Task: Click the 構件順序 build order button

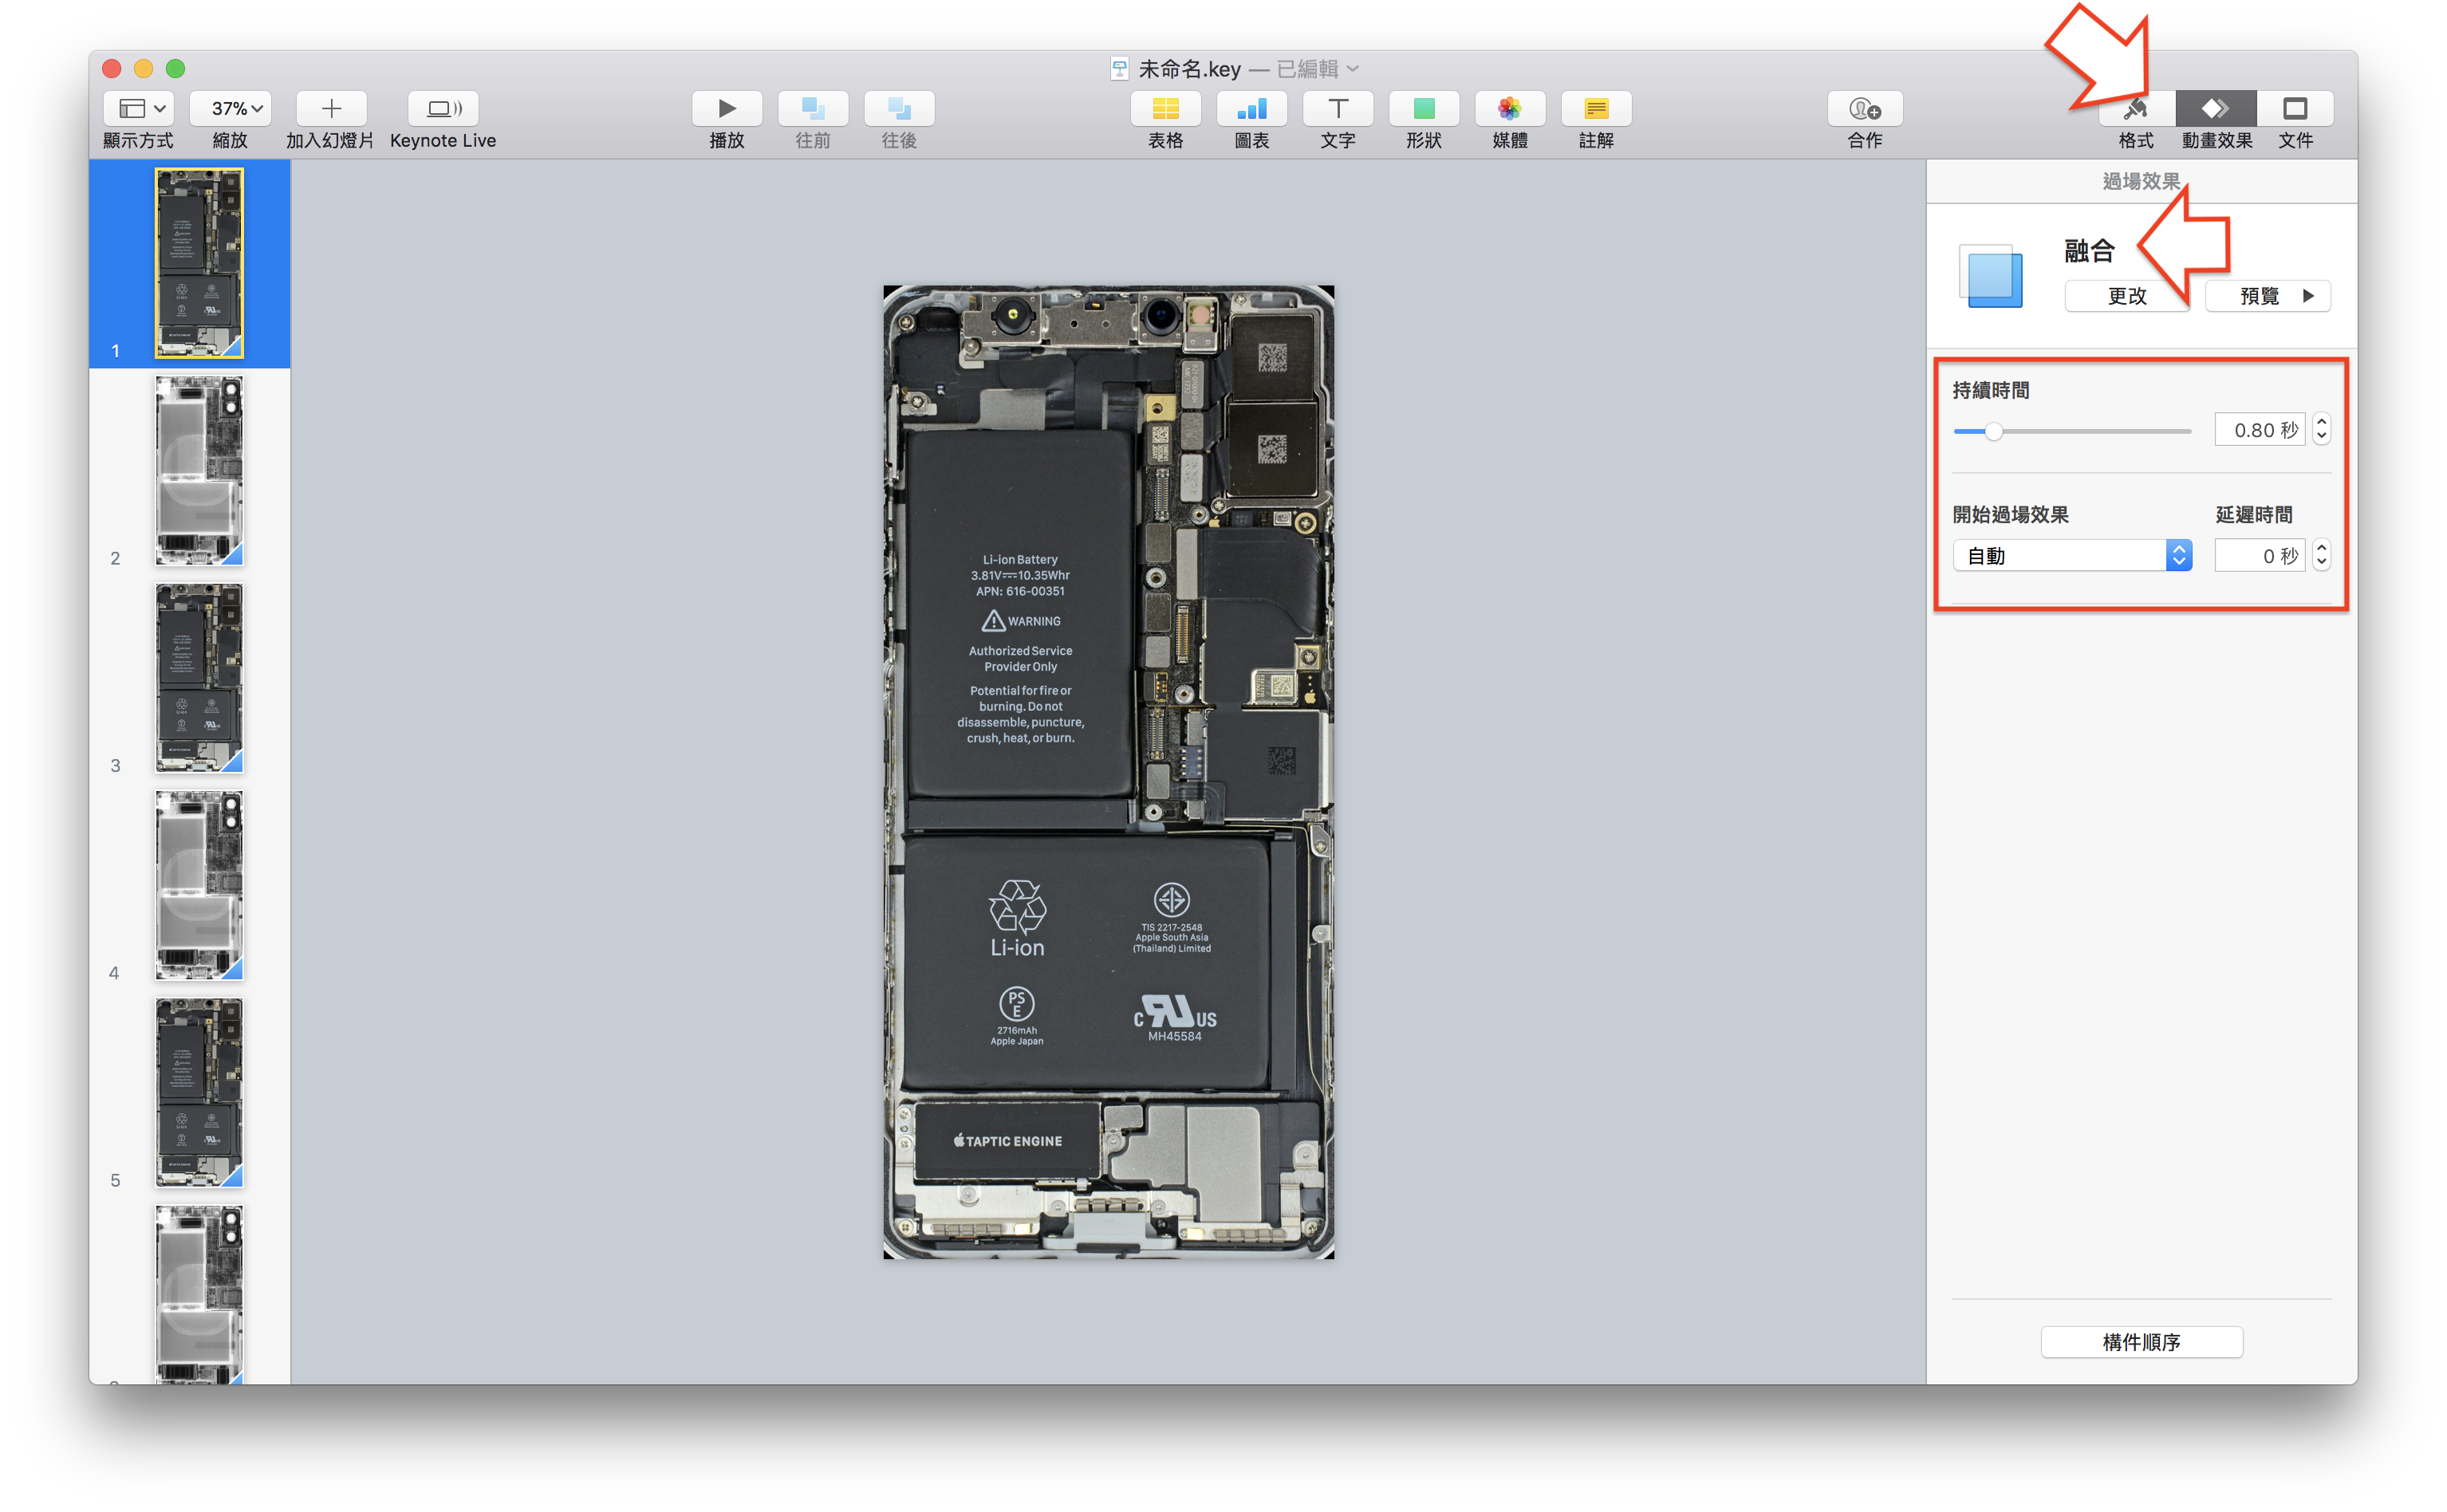Action: (x=2141, y=1342)
